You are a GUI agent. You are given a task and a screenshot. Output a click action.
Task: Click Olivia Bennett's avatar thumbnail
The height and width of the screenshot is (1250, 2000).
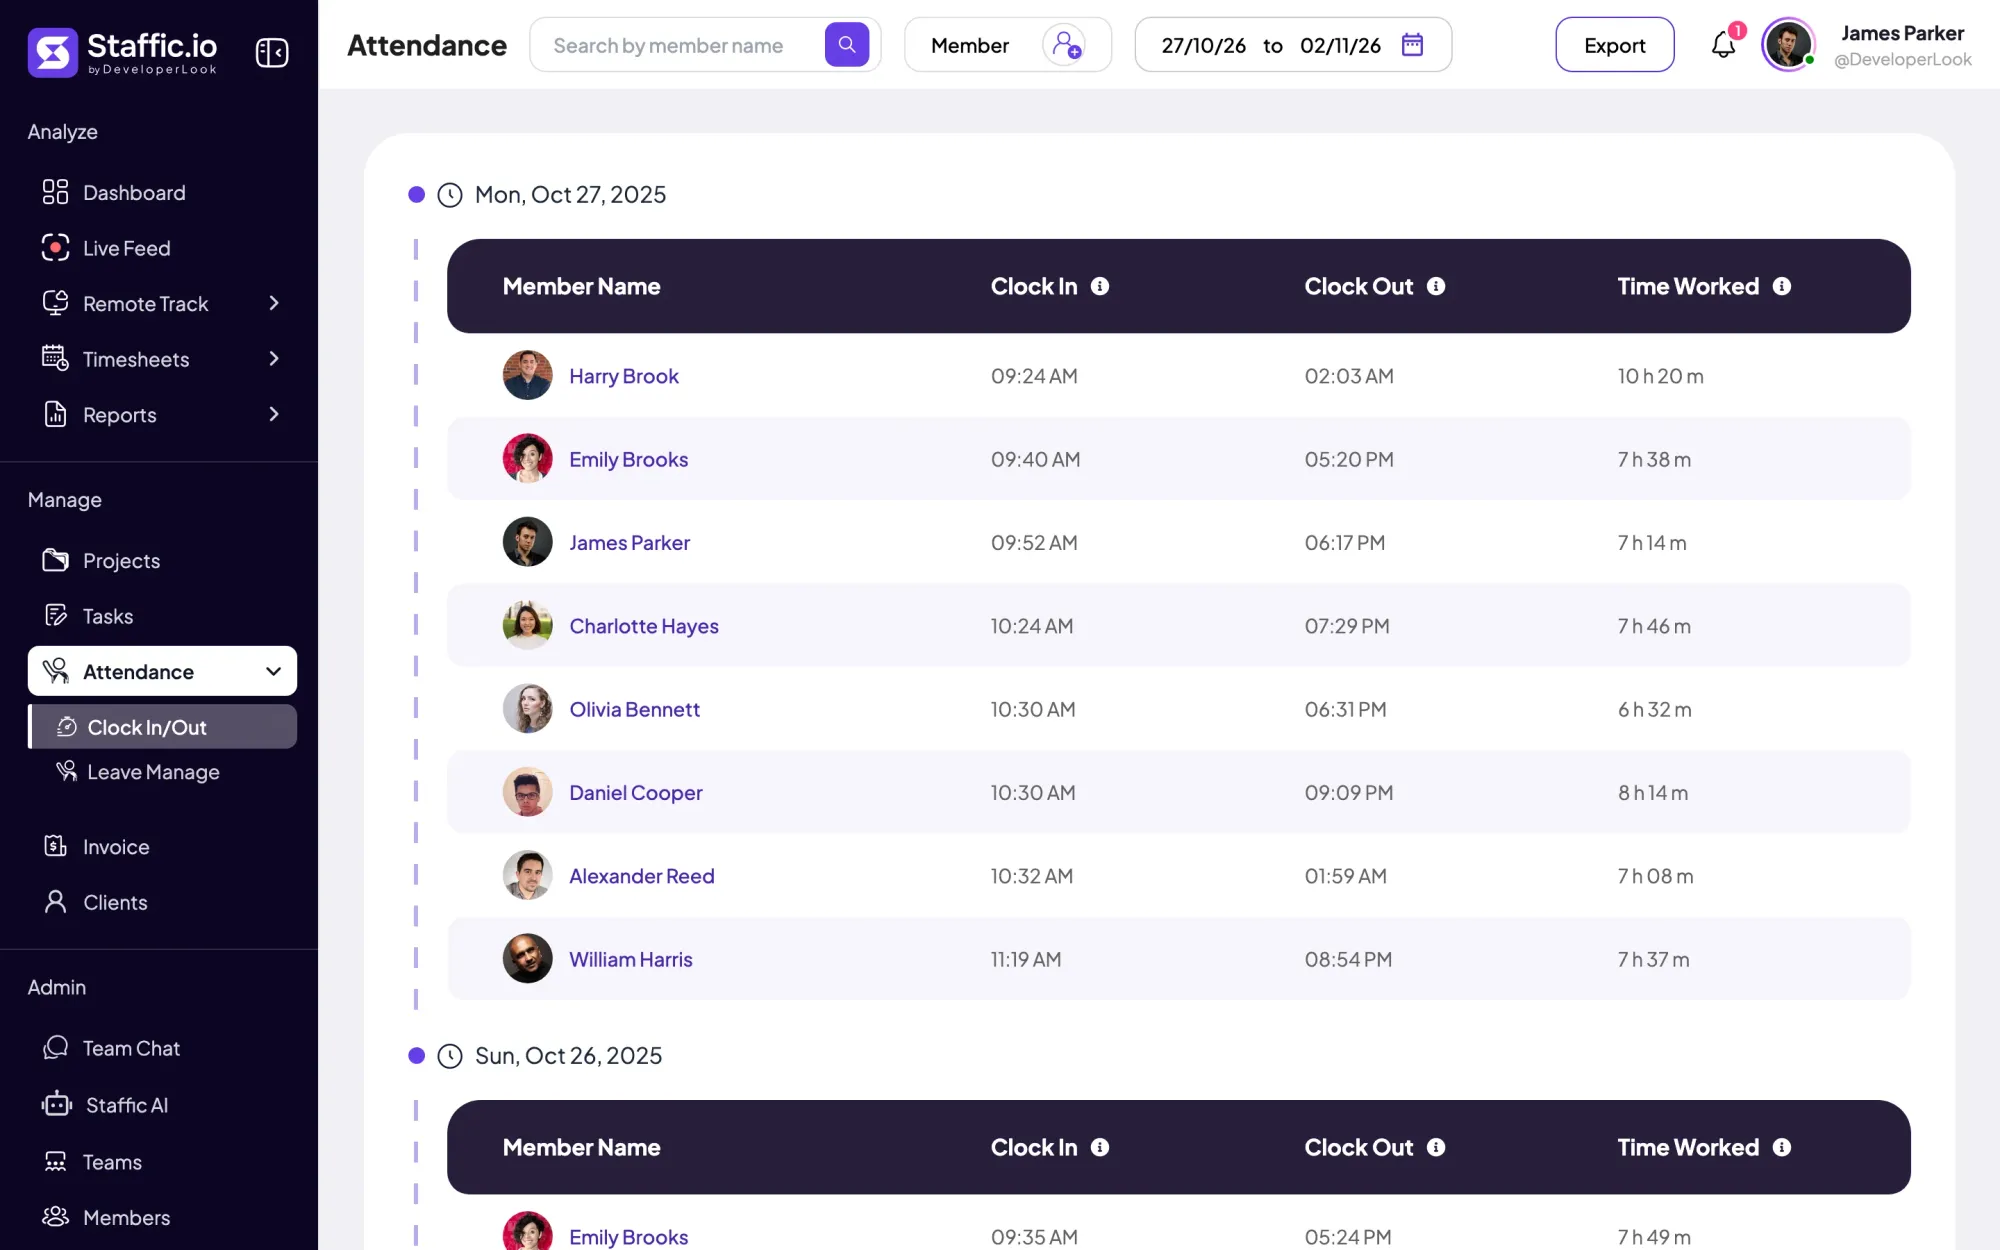tap(527, 709)
